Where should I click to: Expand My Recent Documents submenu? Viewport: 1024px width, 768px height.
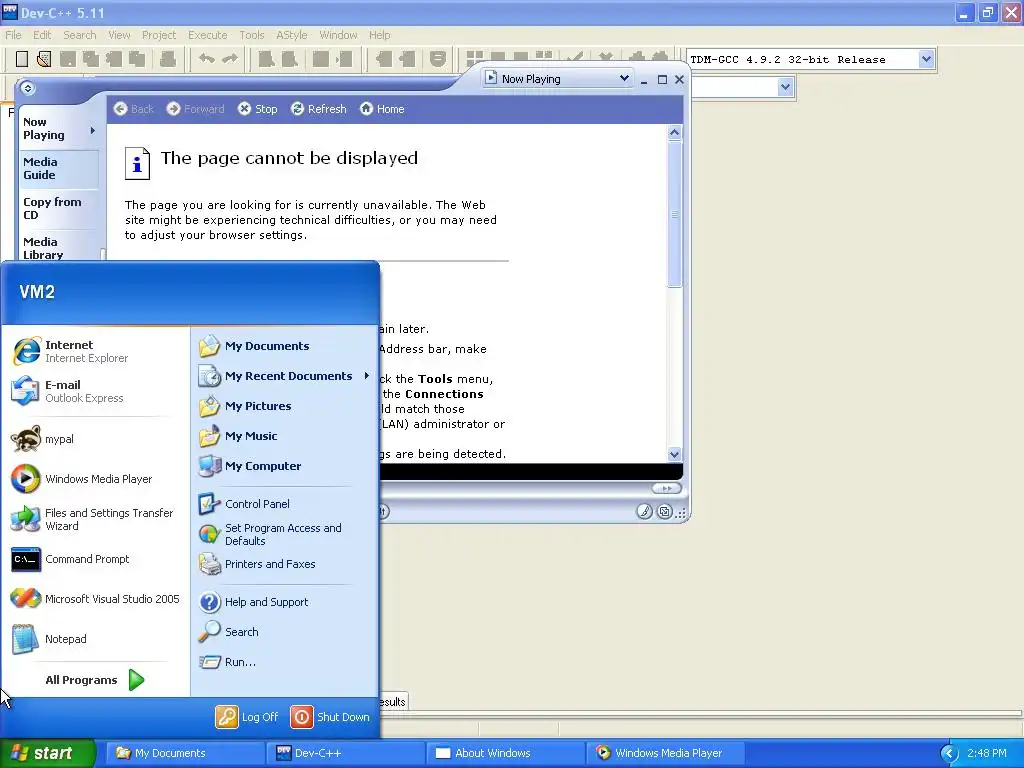[367, 376]
